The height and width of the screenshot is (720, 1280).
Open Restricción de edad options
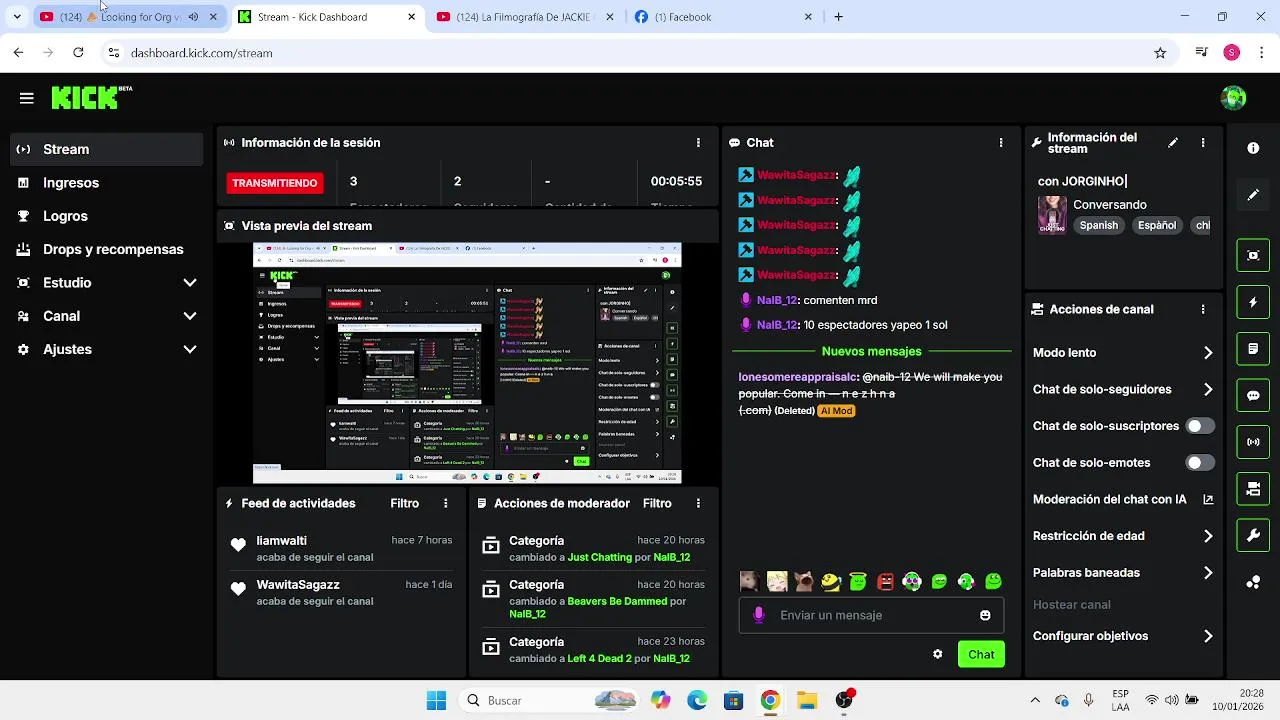pyautogui.click(x=1123, y=536)
